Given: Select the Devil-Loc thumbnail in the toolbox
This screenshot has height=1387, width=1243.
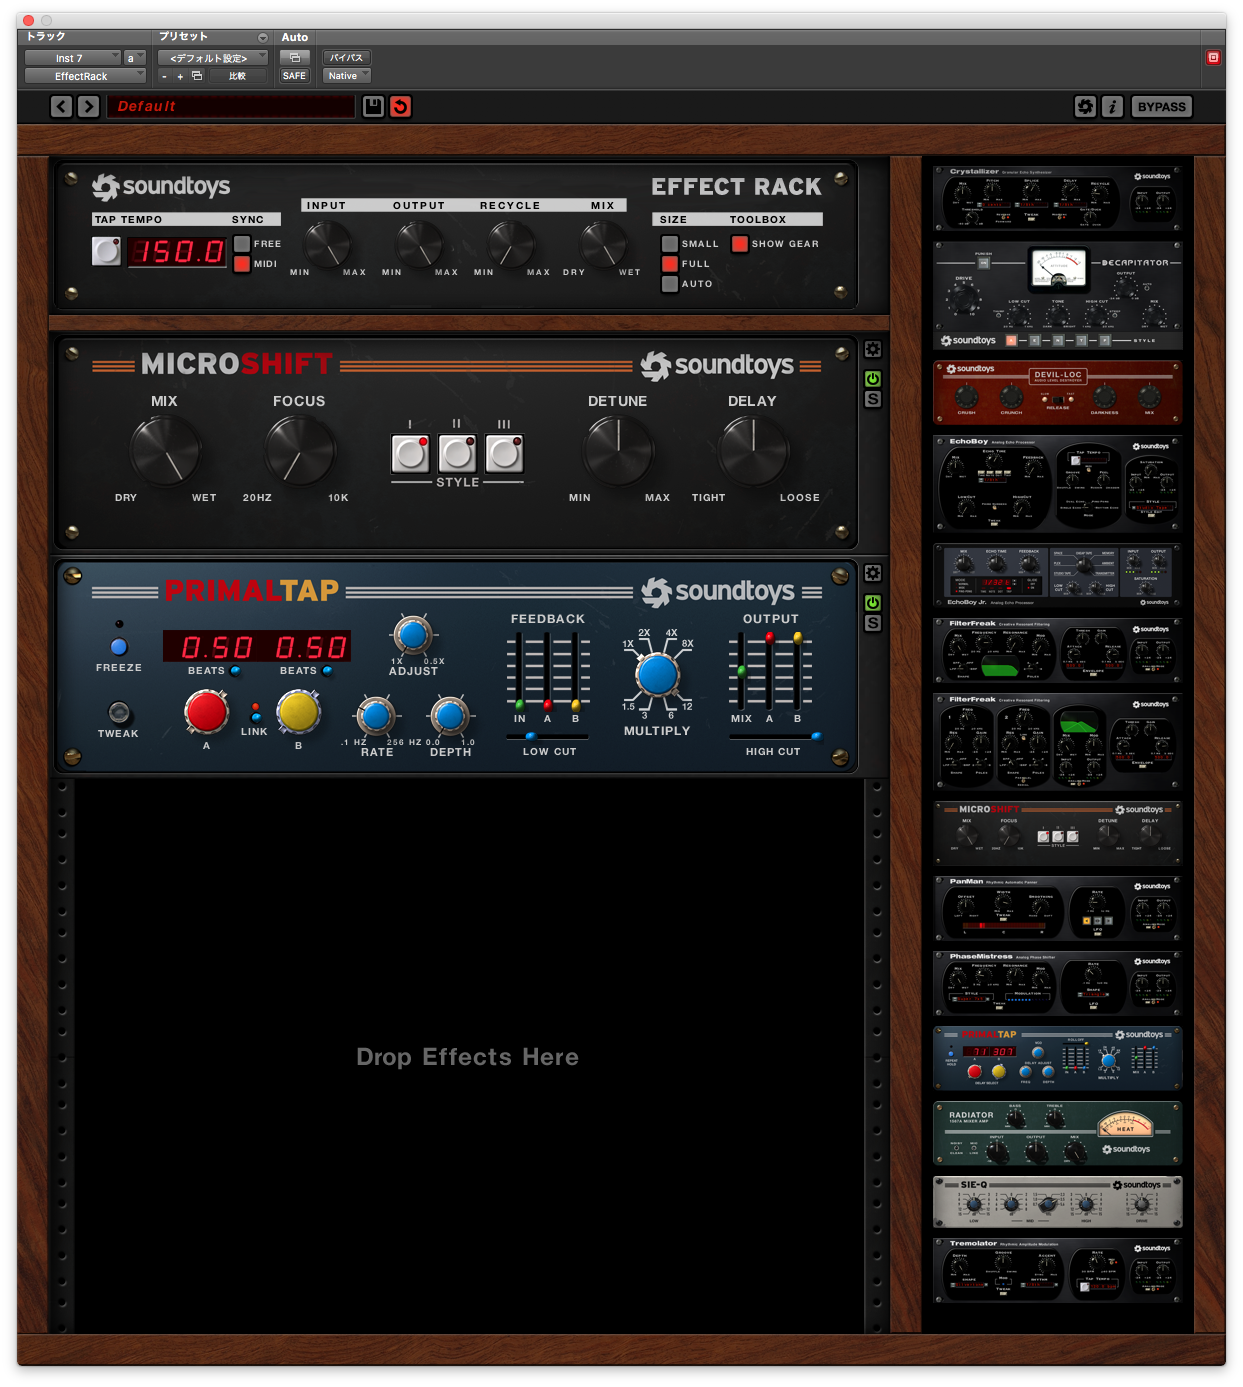Looking at the screenshot, I should 1058,392.
